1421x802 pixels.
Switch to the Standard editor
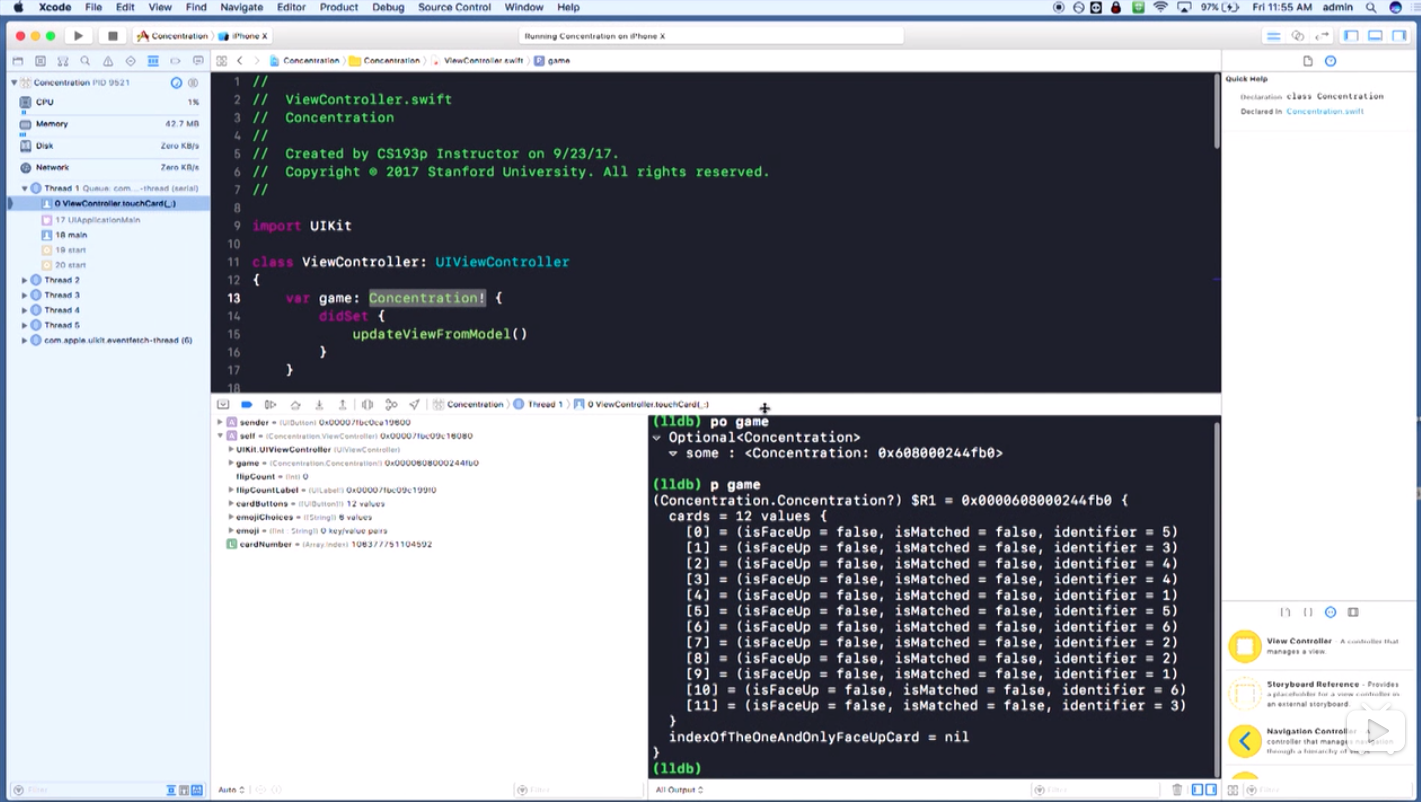point(1273,36)
